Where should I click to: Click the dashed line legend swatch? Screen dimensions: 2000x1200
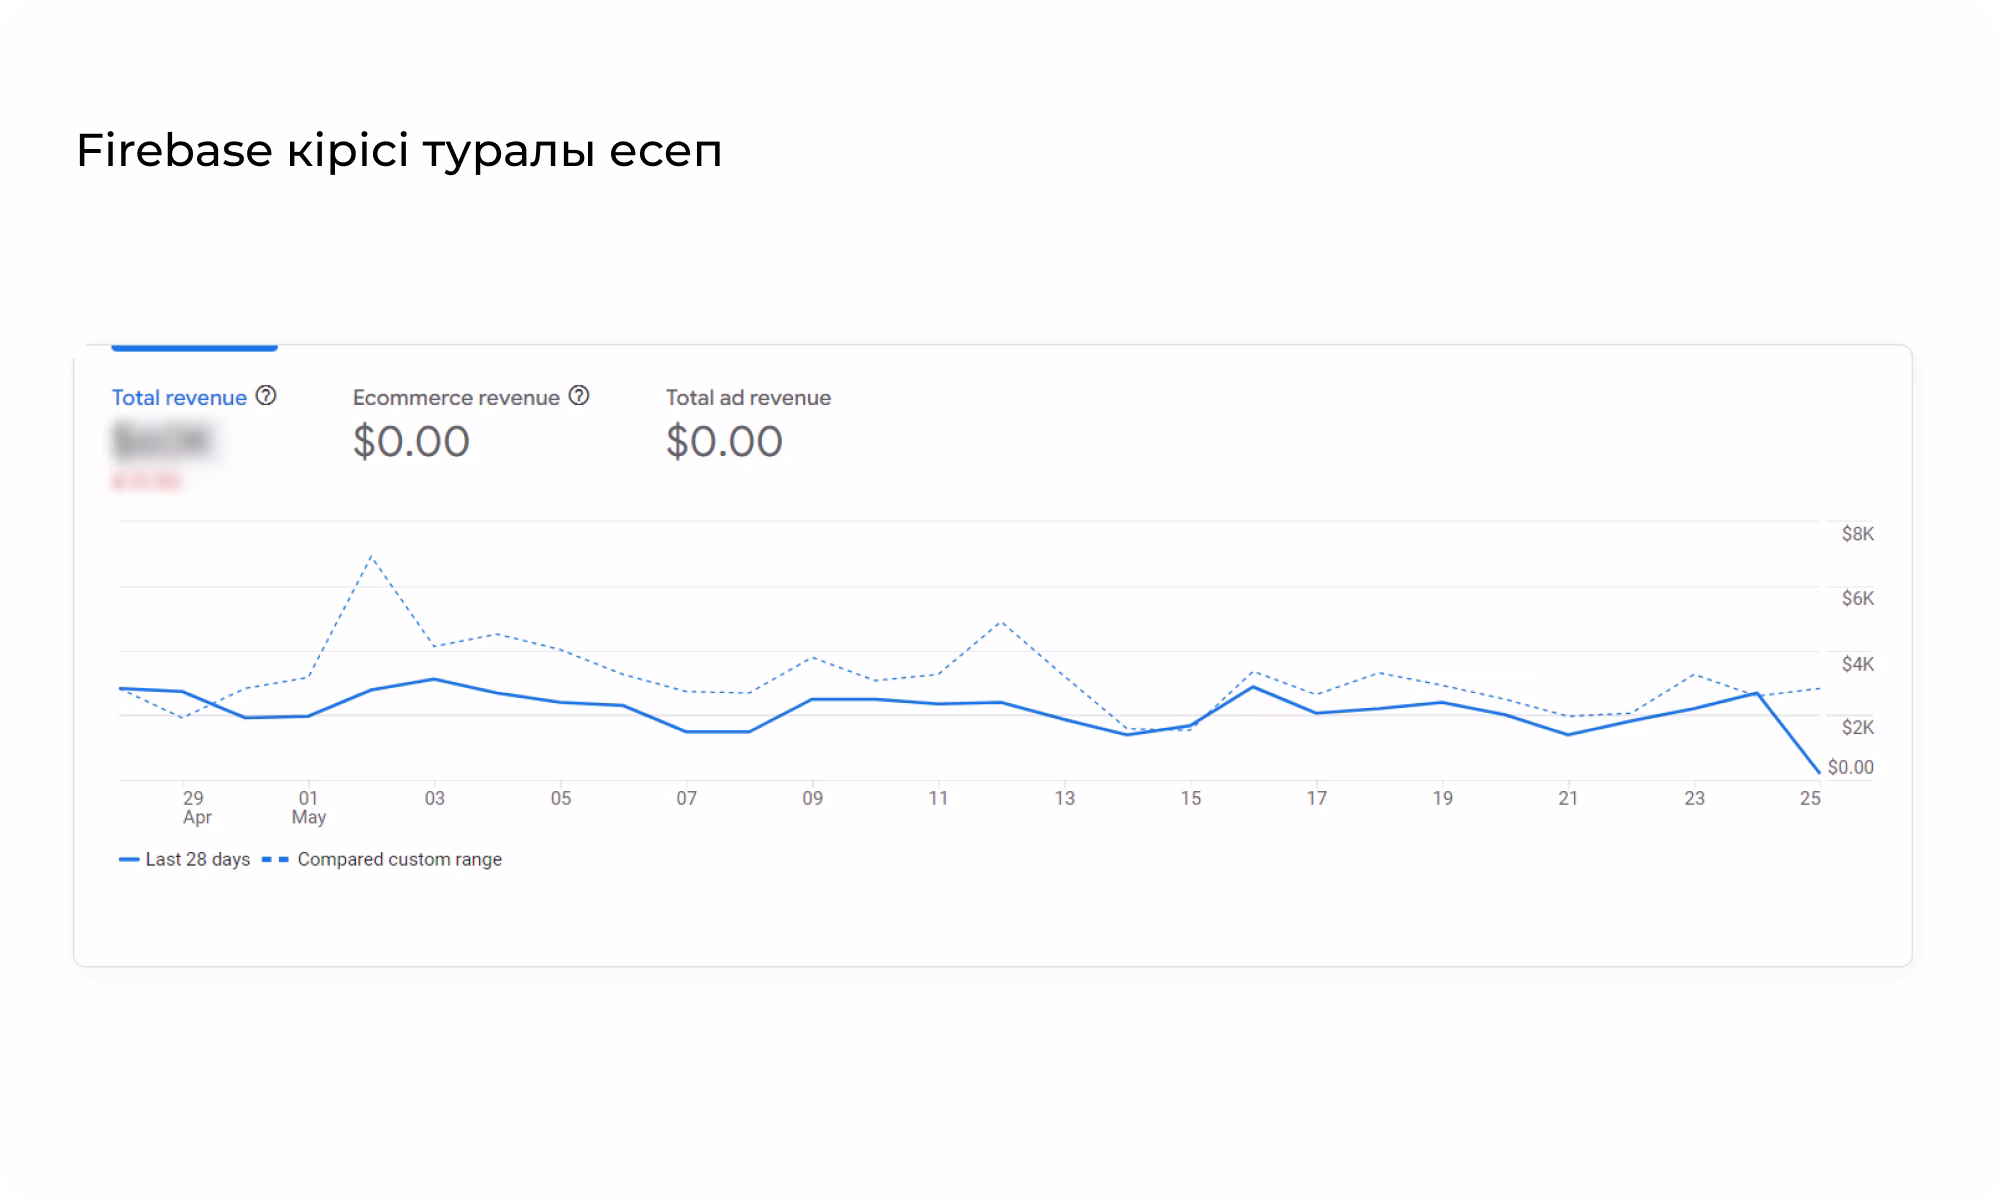click(x=275, y=859)
